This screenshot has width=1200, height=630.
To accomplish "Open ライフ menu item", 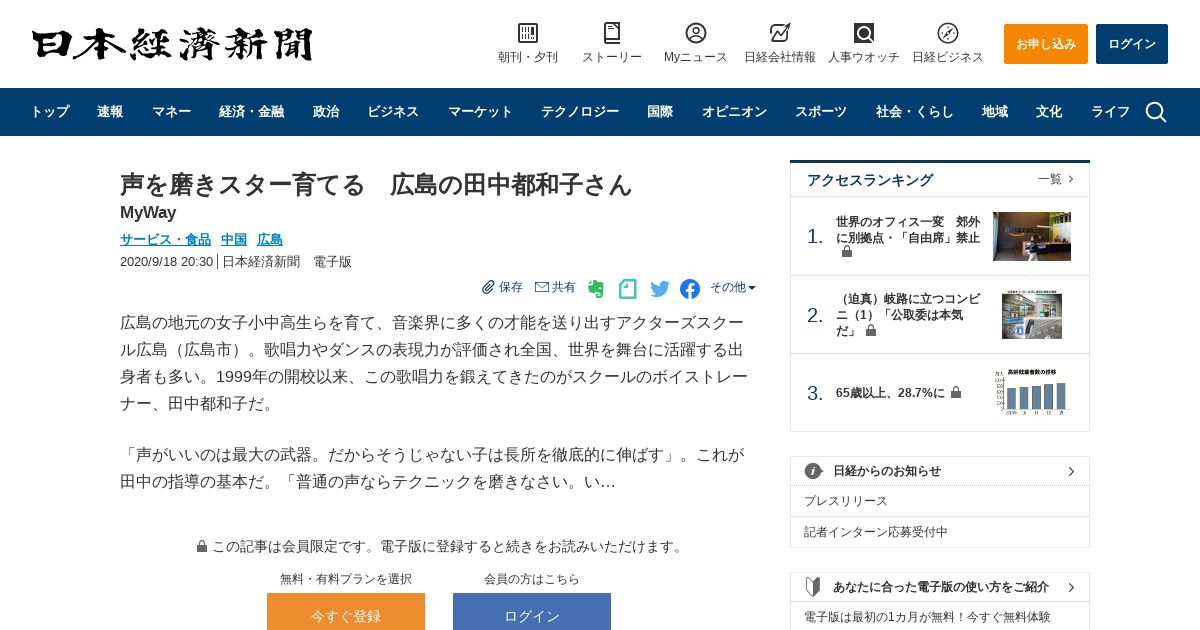I will (x=1110, y=112).
